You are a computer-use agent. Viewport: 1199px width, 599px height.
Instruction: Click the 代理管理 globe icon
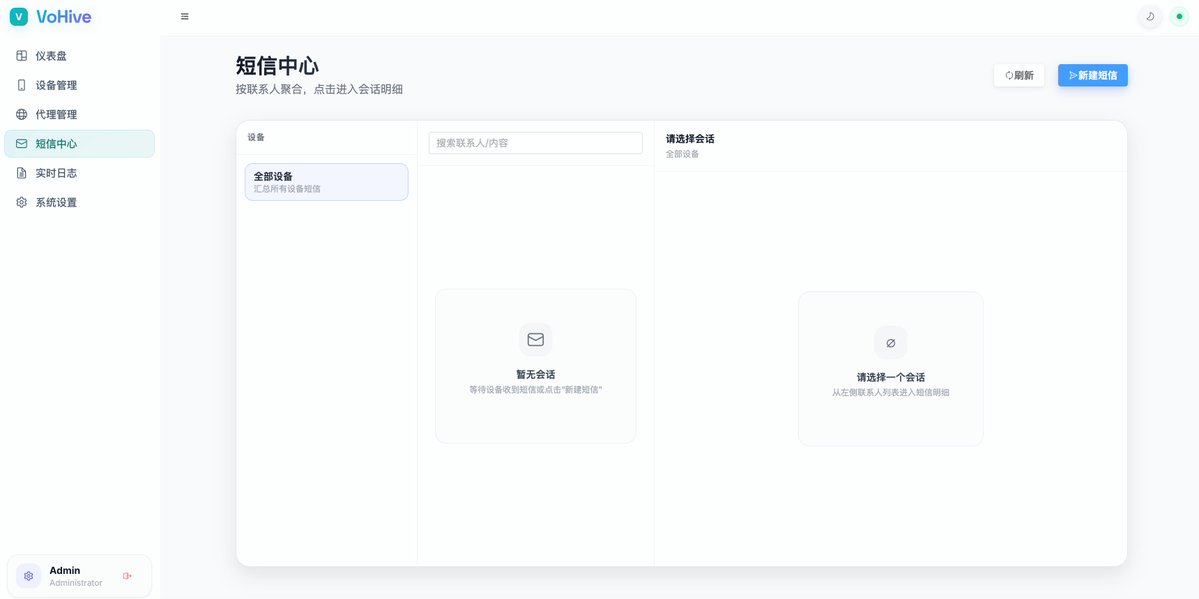click(x=21, y=115)
